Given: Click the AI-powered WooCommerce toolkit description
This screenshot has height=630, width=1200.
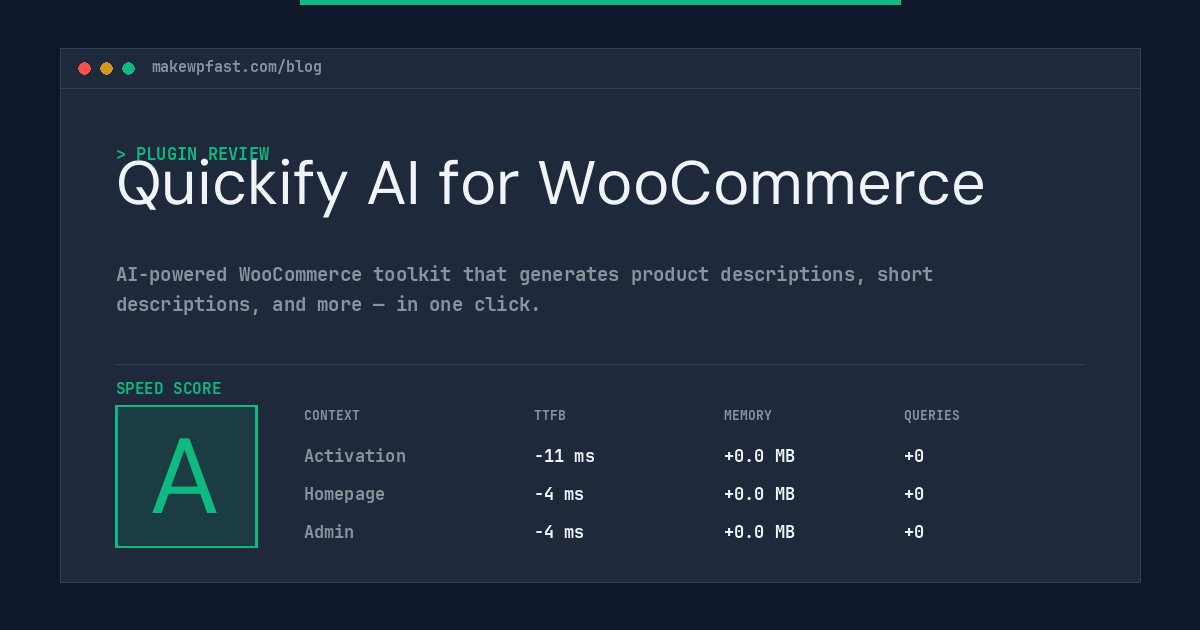Looking at the screenshot, I should (525, 289).
